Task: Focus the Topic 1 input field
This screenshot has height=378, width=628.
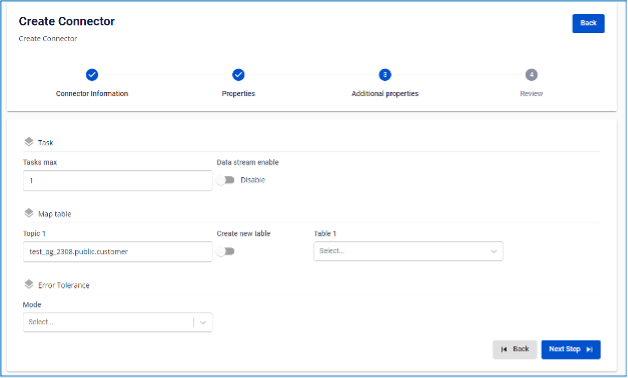Action: click(x=118, y=251)
